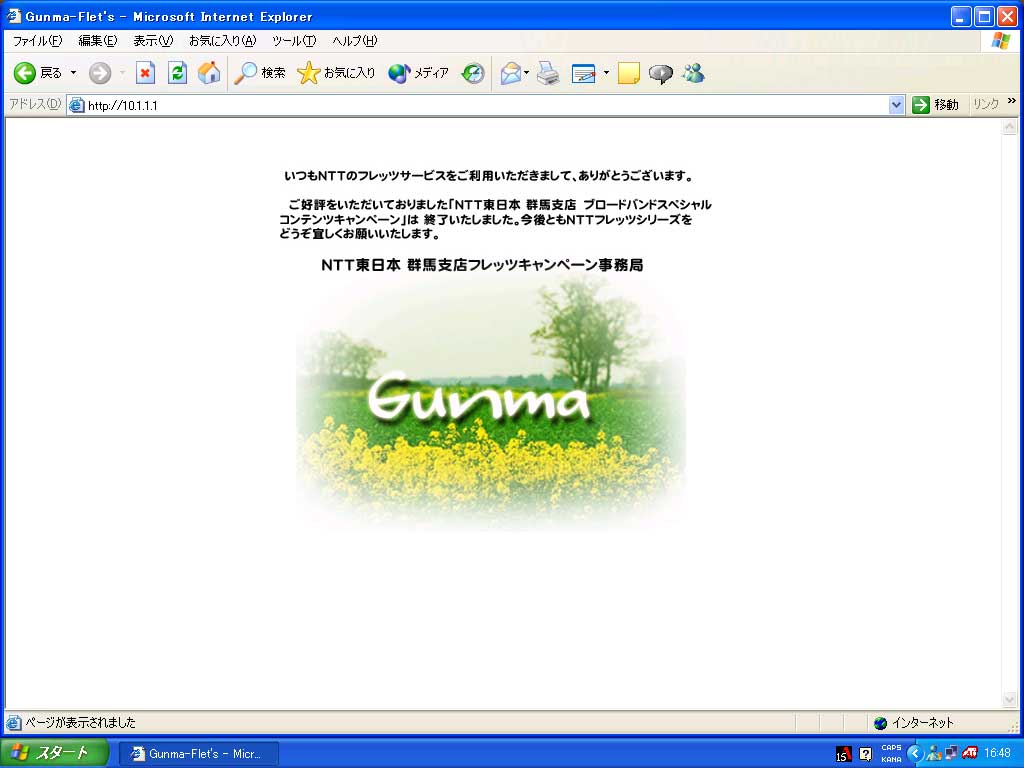Open the 表示(V) menu
The height and width of the screenshot is (768, 1024).
[153, 40]
